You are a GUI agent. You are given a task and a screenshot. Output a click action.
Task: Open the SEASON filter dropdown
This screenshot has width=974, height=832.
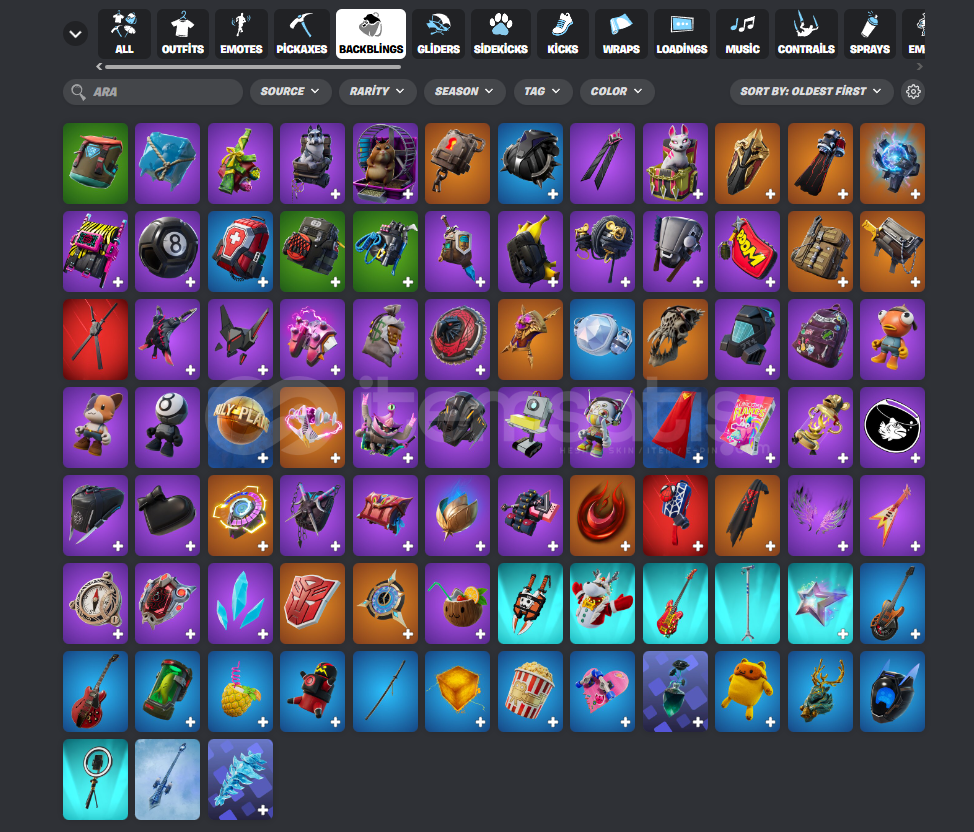pos(464,91)
